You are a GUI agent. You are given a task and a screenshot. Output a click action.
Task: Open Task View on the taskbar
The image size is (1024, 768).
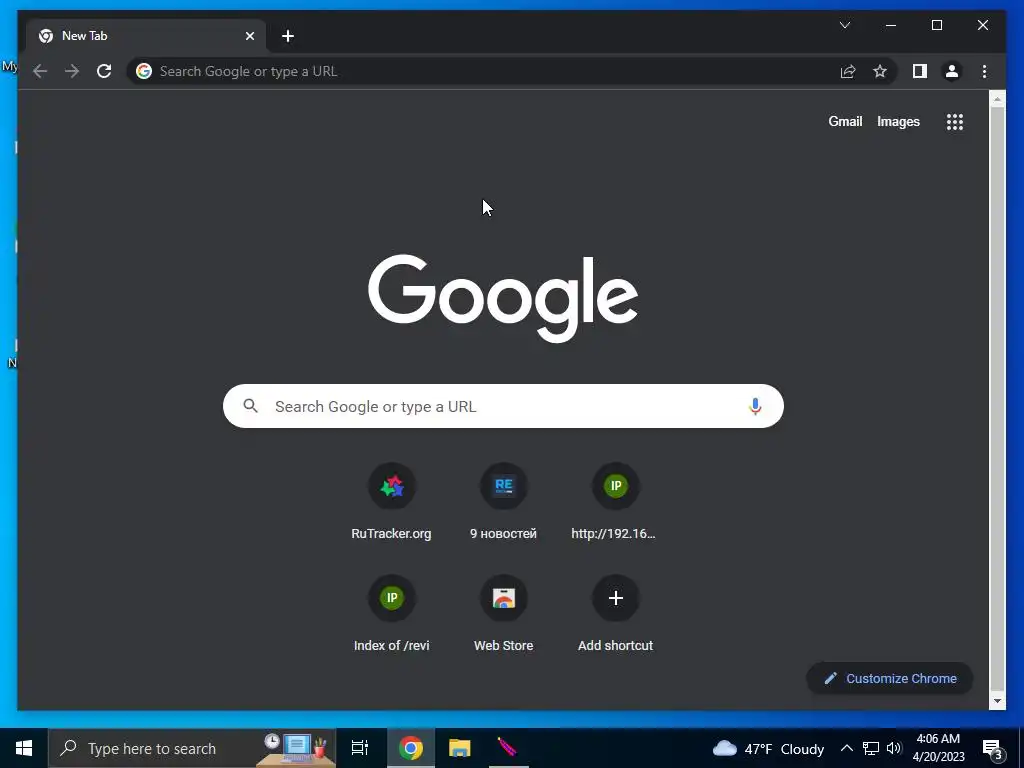pyautogui.click(x=360, y=748)
